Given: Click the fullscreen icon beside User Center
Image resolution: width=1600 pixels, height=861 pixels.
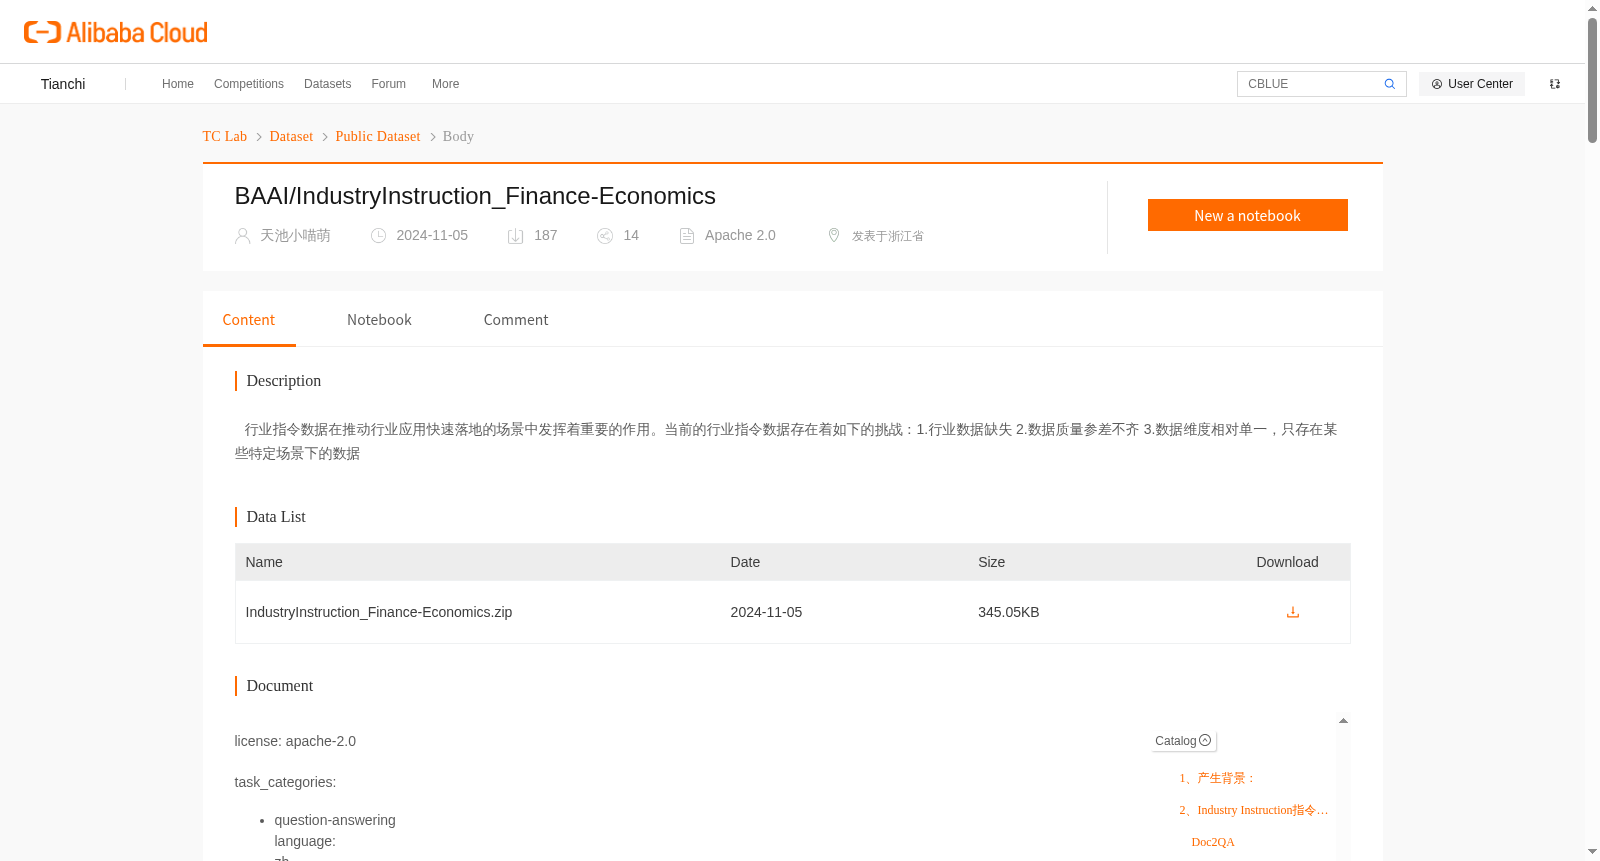Looking at the screenshot, I should click(1555, 84).
